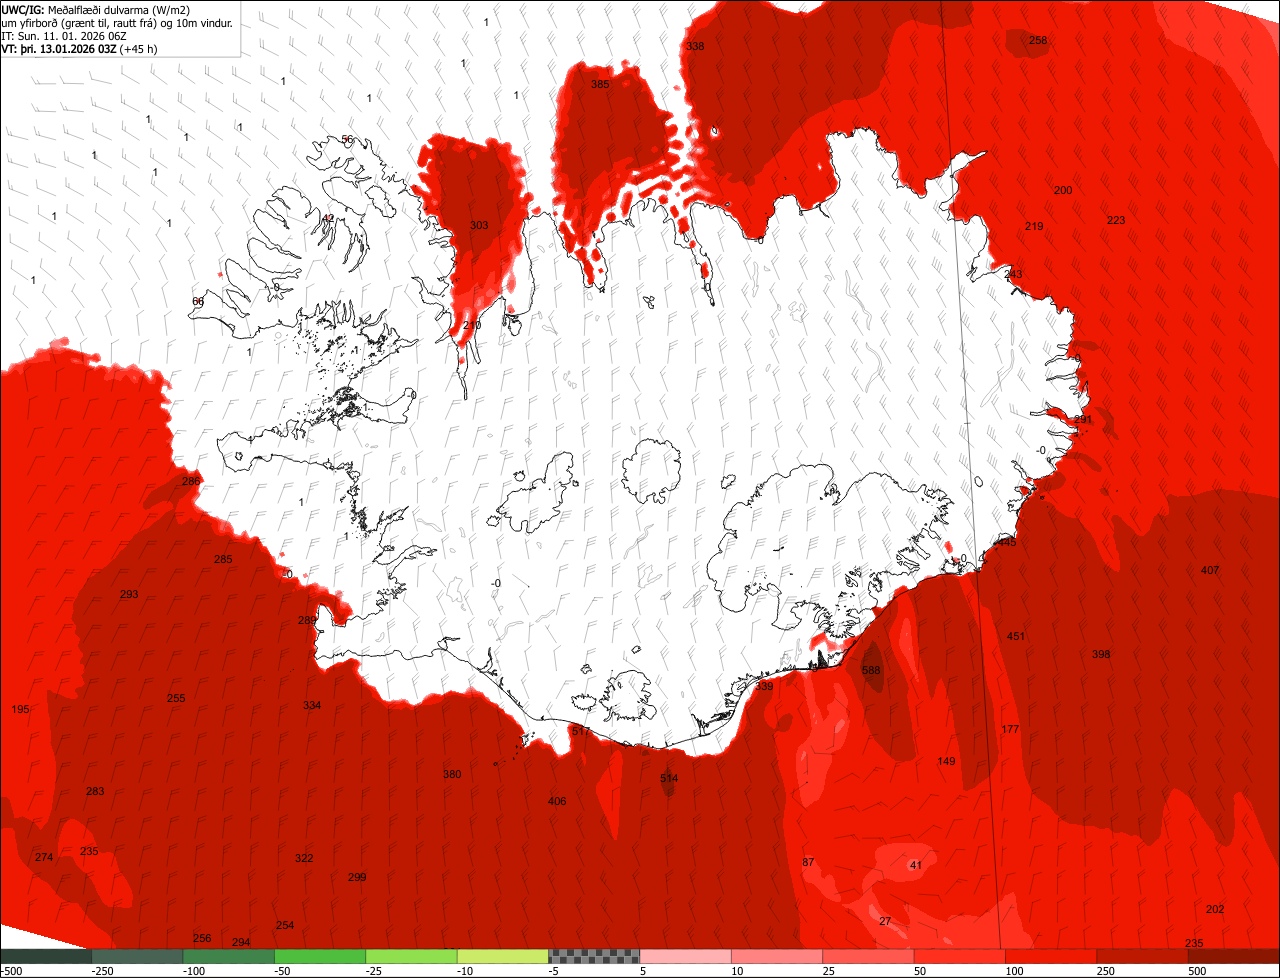This screenshot has height=978, width=1280.
Task: Select the map value 380
Action: click(452, 774)
